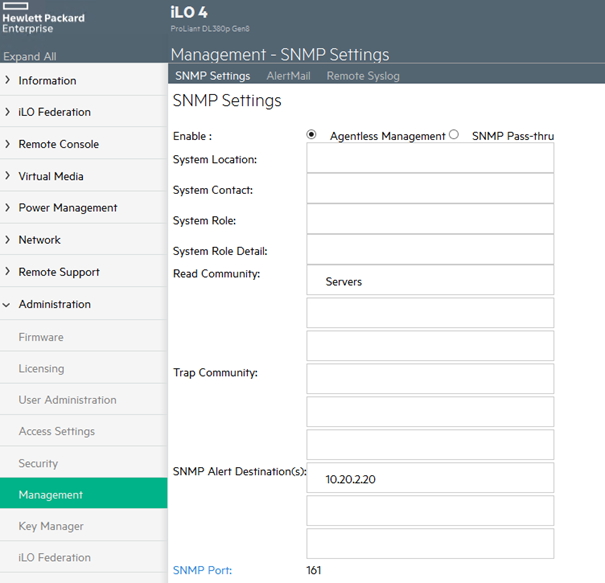Open the Security page
The height and width of the screenshot is (583, 605).
coord(38,463)
